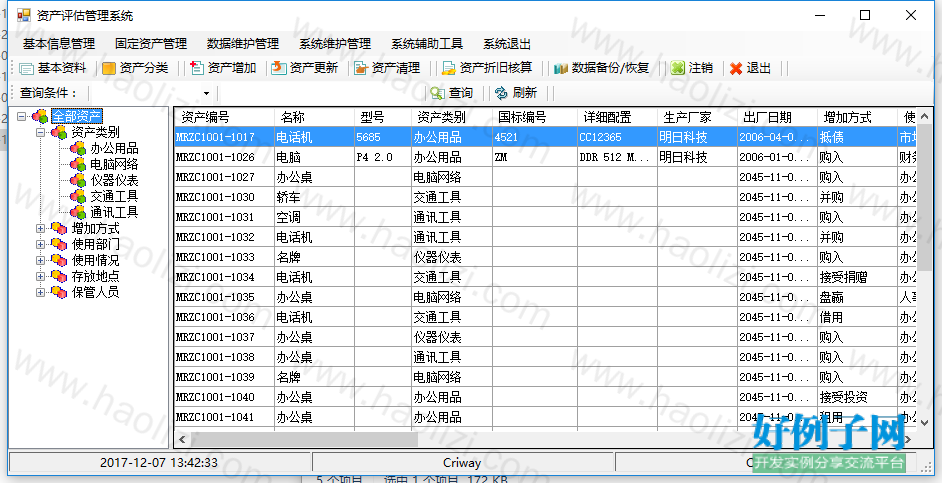Select the icon beside 仪器仪表 in the tree
Viewport: 942px width, 483px height.
click(78, 180)
